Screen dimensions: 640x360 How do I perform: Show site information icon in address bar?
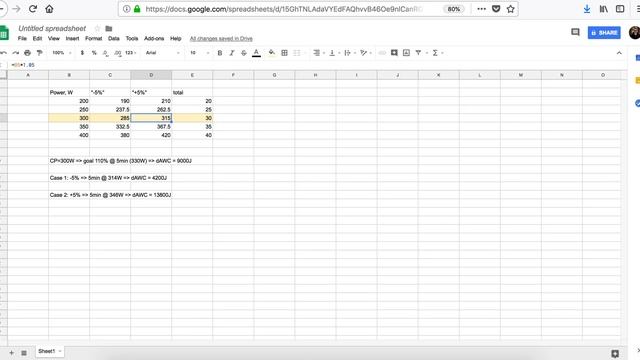click(127, 9)
